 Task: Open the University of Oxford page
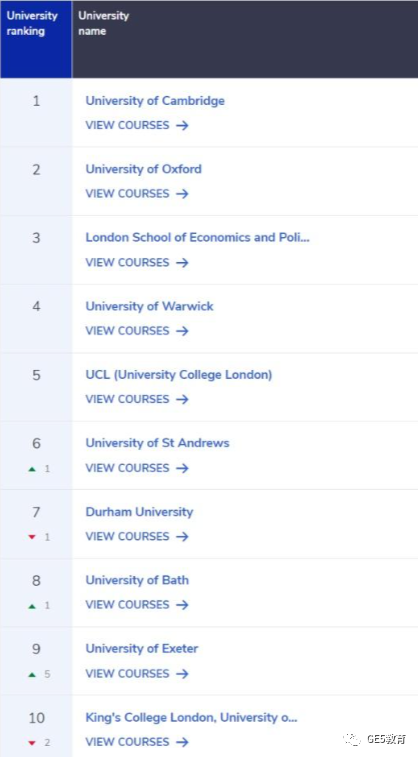[x=143, y=169]
